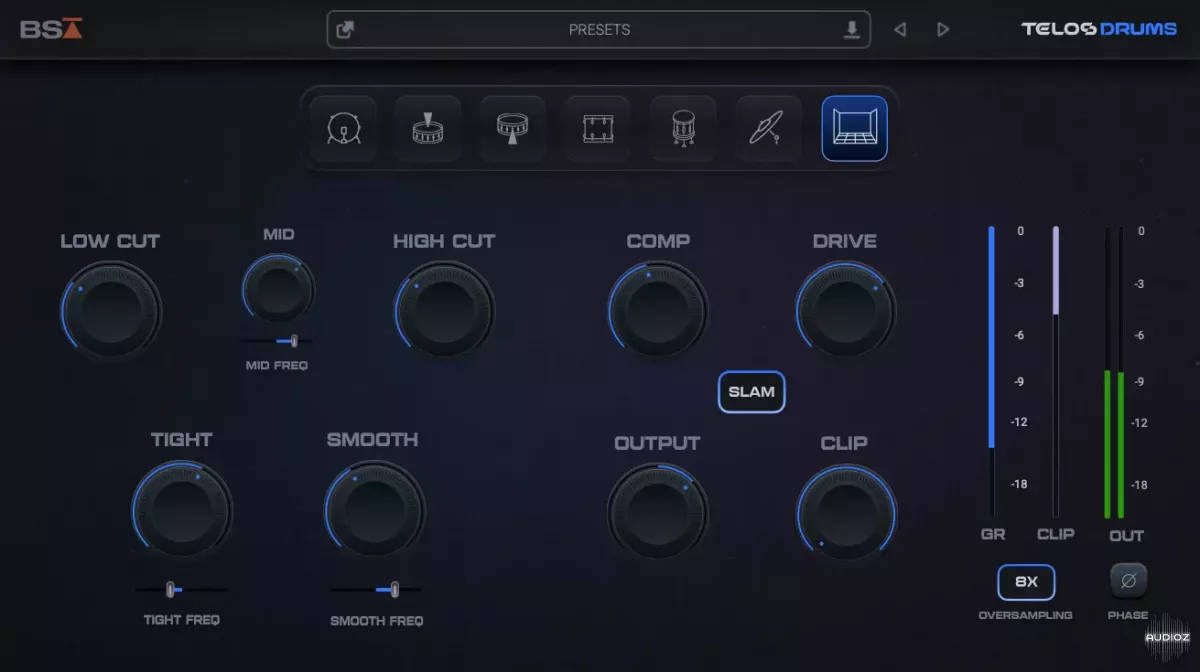
Task: Select the snare bottom mode icon
Action: point(513,128)
